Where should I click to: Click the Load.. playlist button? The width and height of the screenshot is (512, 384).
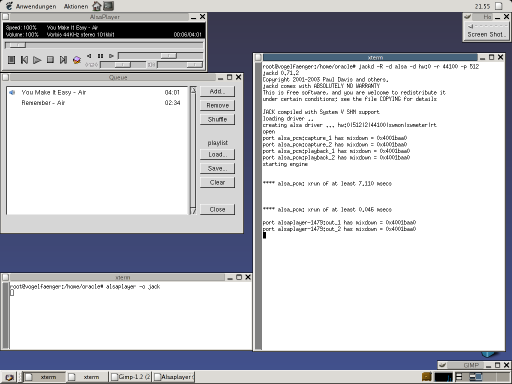(x=217, y=154)
